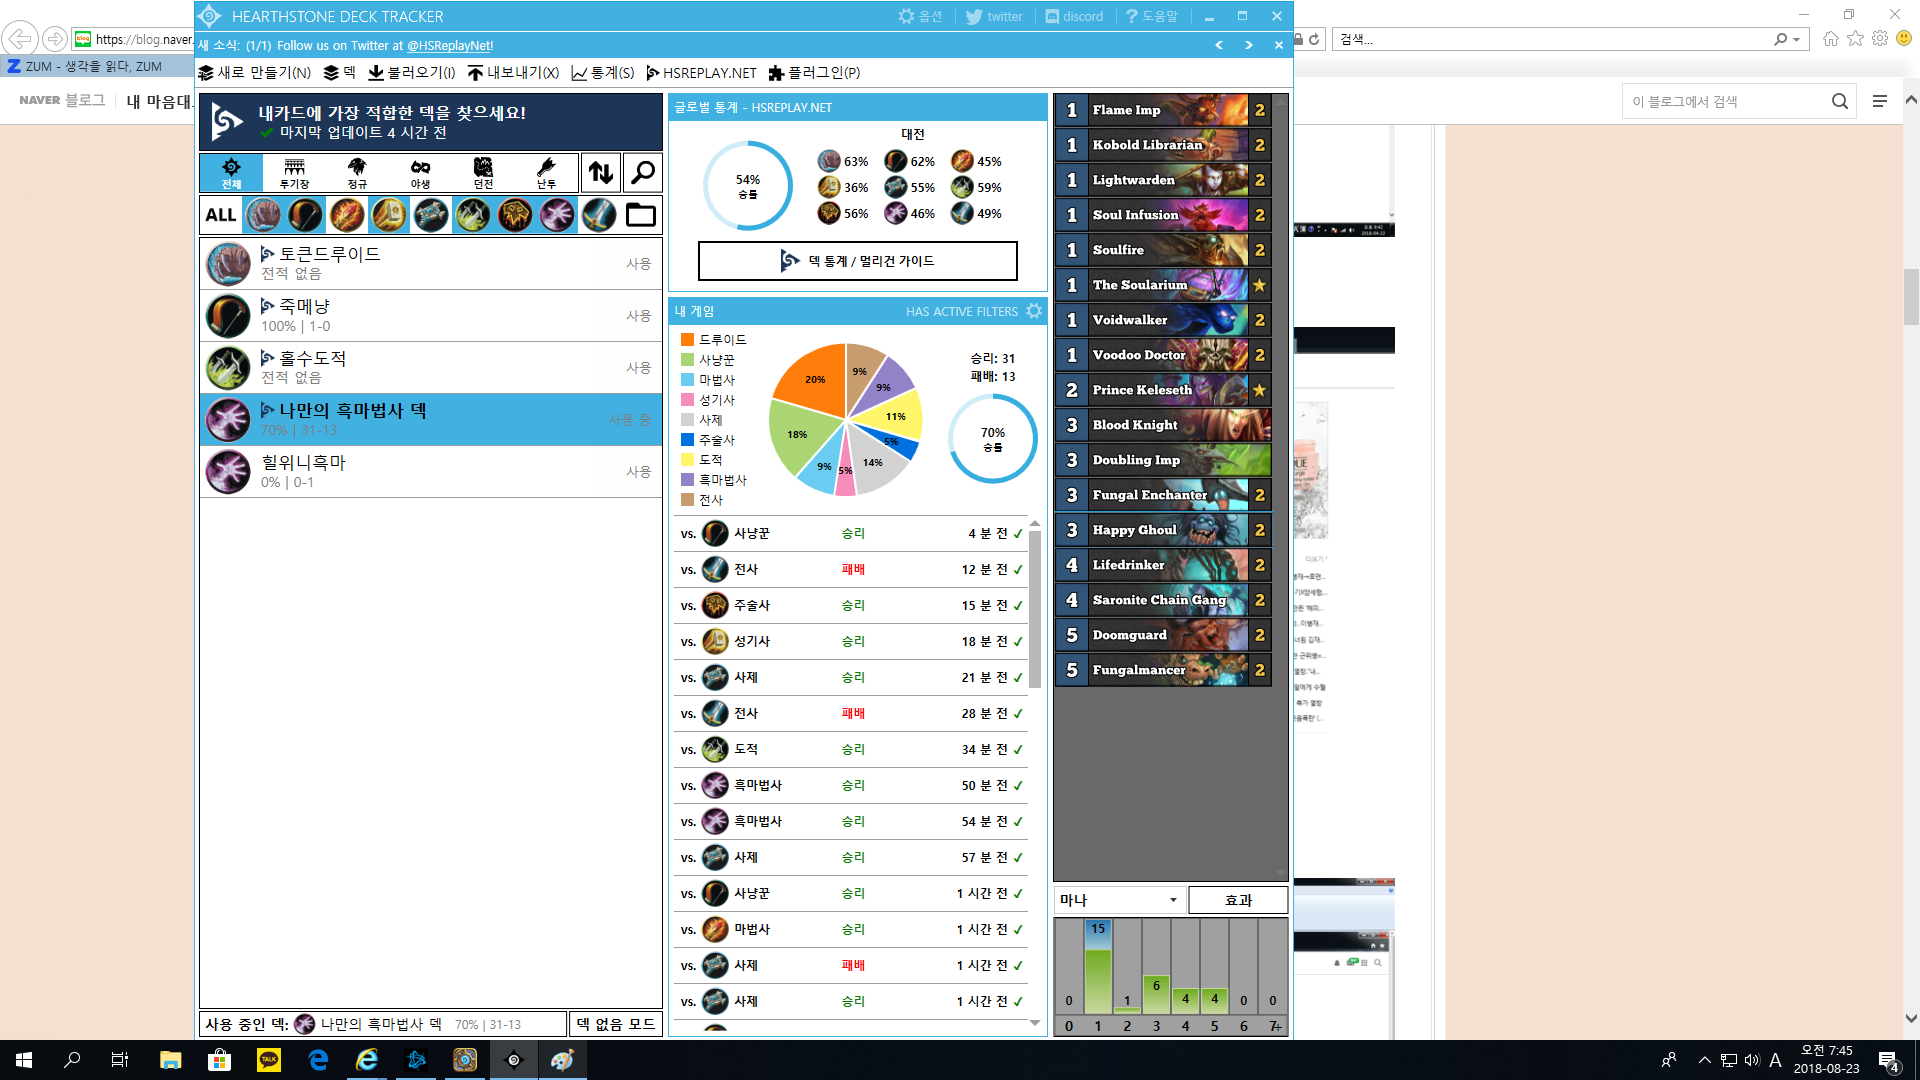Open the 플러그인(P) plugins menu
This screenshot has width=1920, height=1080.
(x=814, y=73)
